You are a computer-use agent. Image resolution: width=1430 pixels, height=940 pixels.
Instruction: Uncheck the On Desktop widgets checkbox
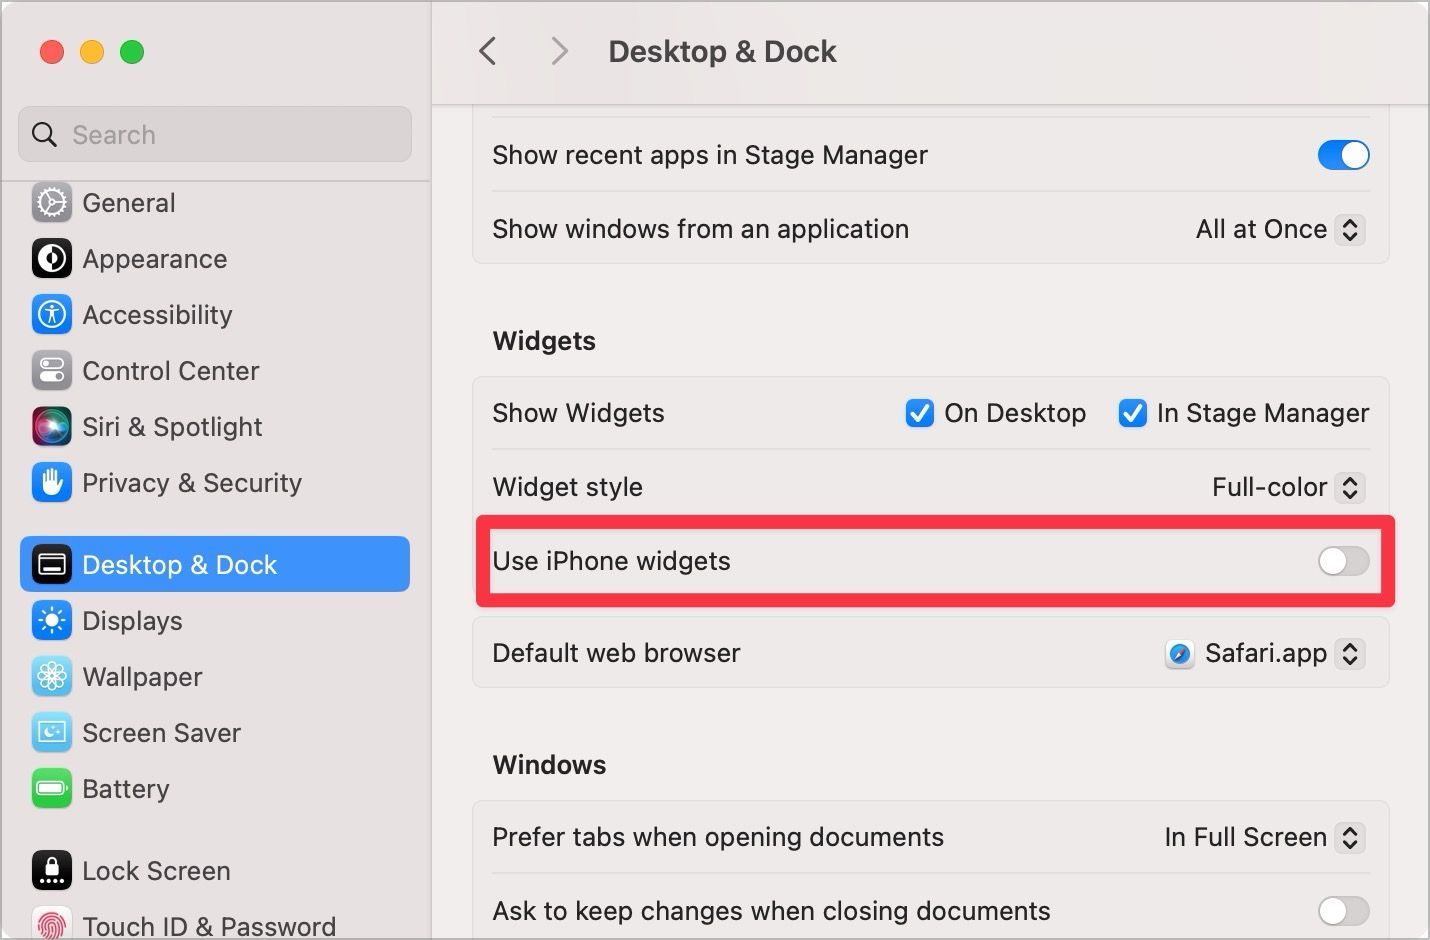(x=919, y=413)
